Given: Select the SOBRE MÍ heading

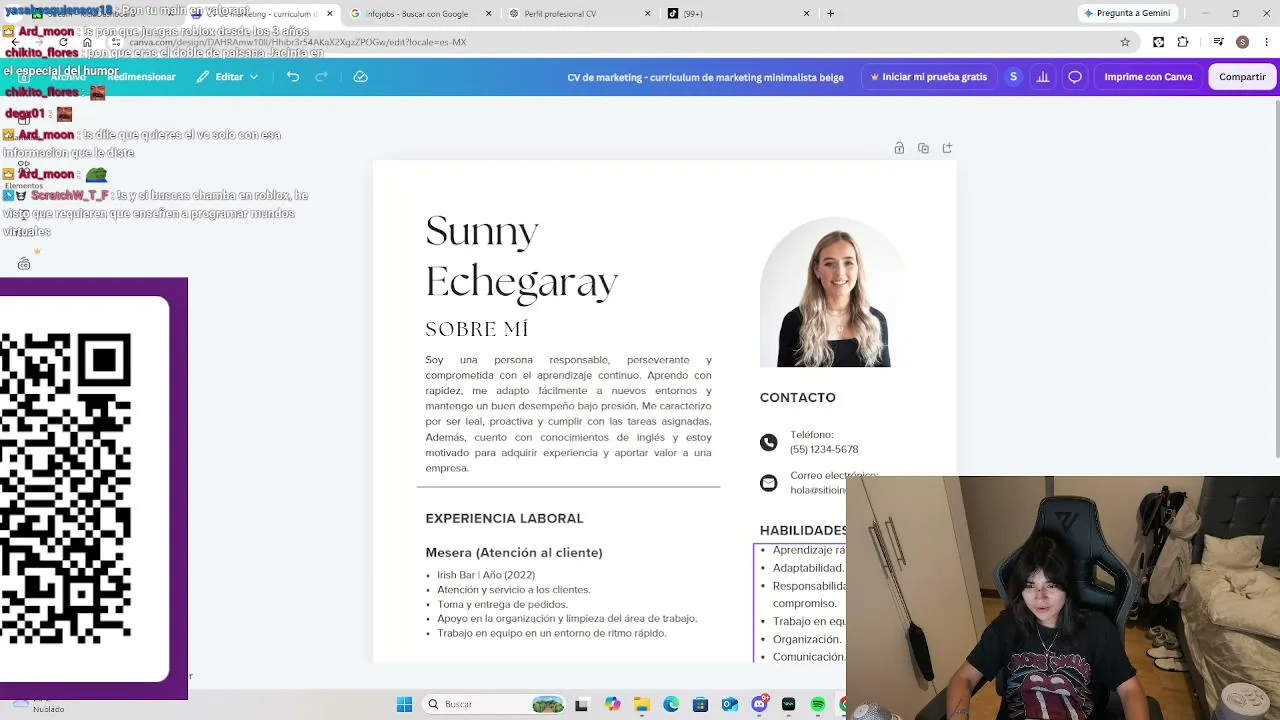Looking at the screenshot, I should (x=477, y=329).
